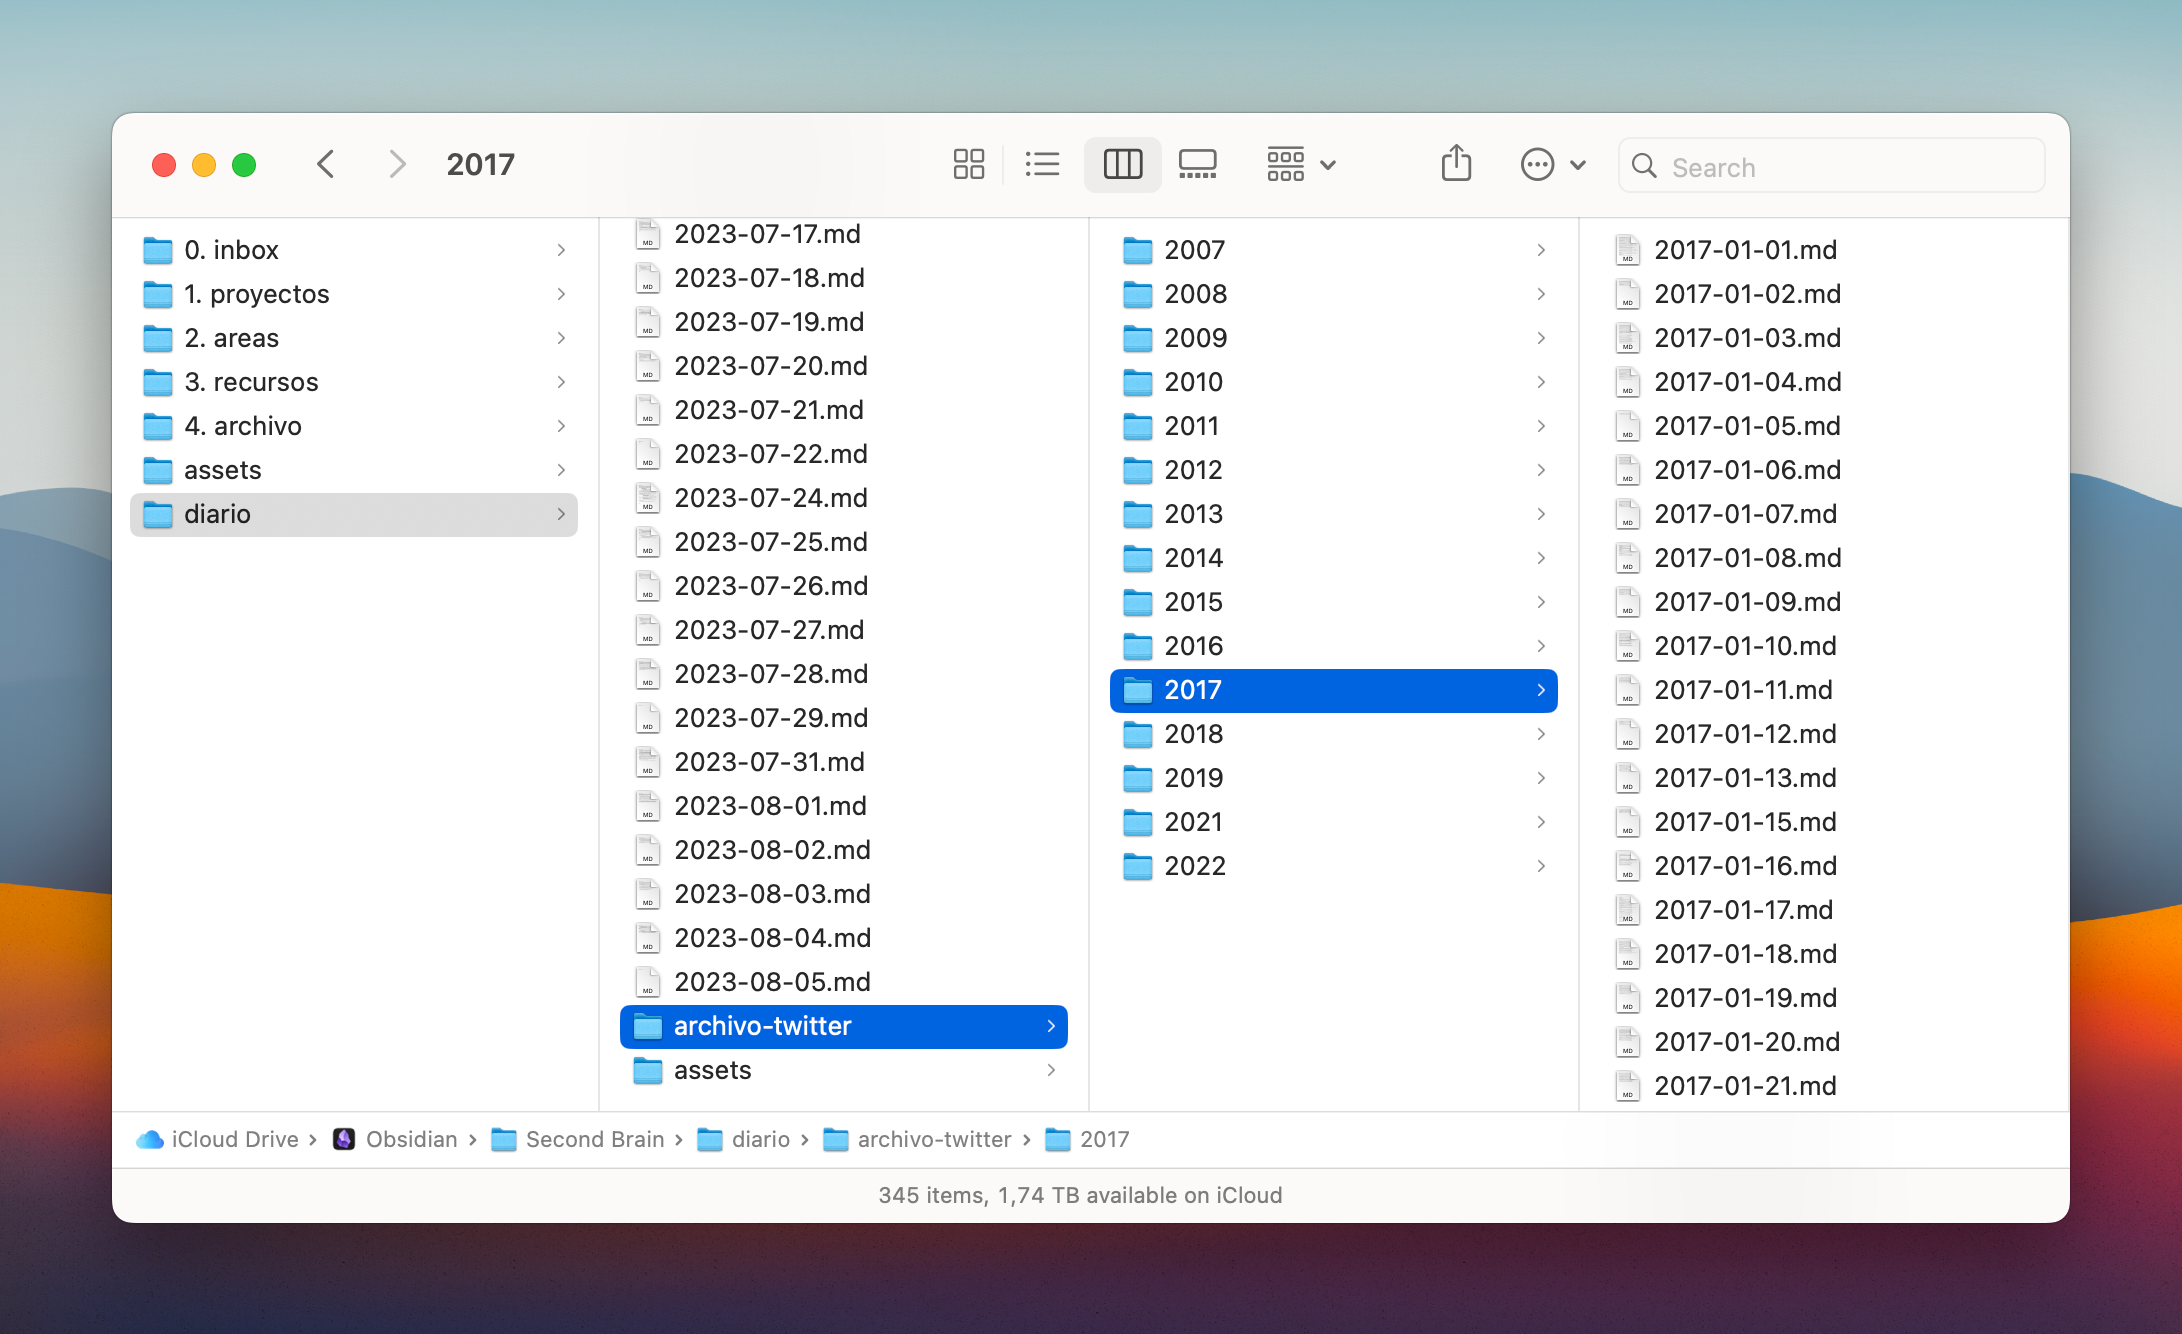Go forward to next folder
This screenshot has width=2182, height=1334.
pyautogui.click(x=397, y=164)
